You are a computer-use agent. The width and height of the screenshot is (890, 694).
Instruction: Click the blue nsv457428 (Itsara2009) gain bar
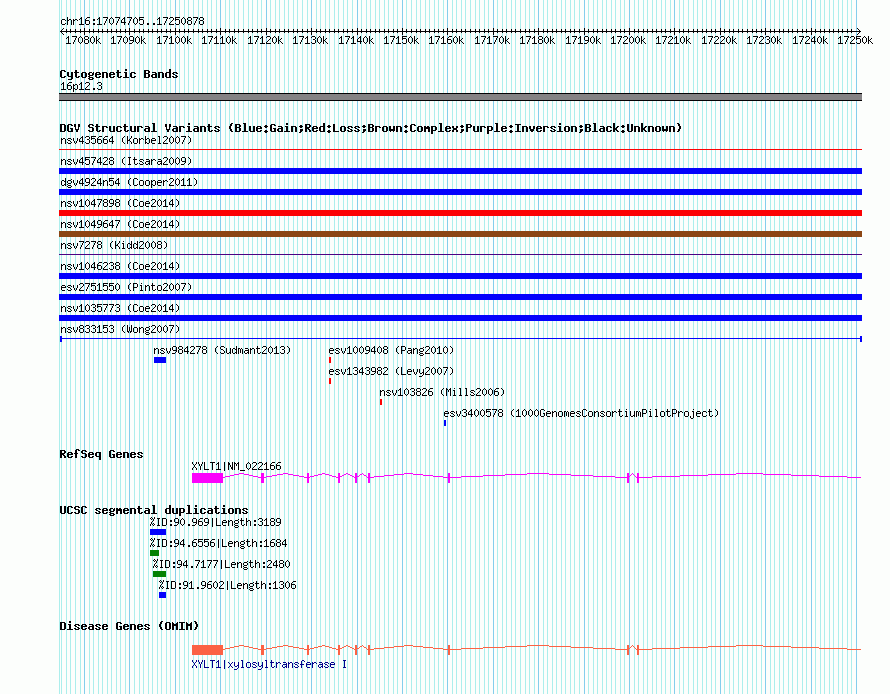point(460,171)
